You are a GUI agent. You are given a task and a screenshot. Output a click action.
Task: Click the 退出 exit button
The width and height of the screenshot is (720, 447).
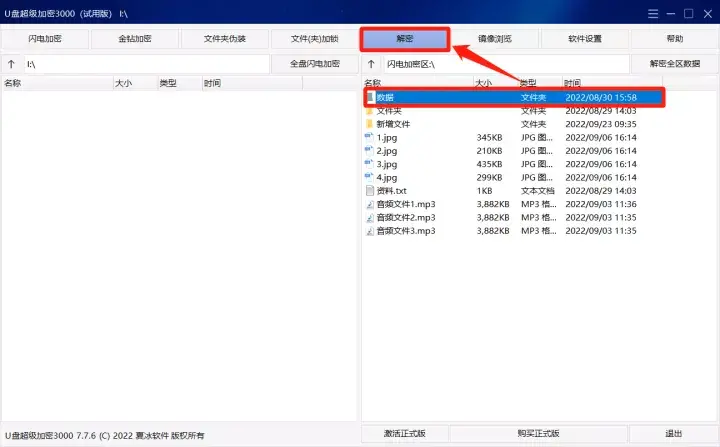pyautogui.click(x=674, y=433)
